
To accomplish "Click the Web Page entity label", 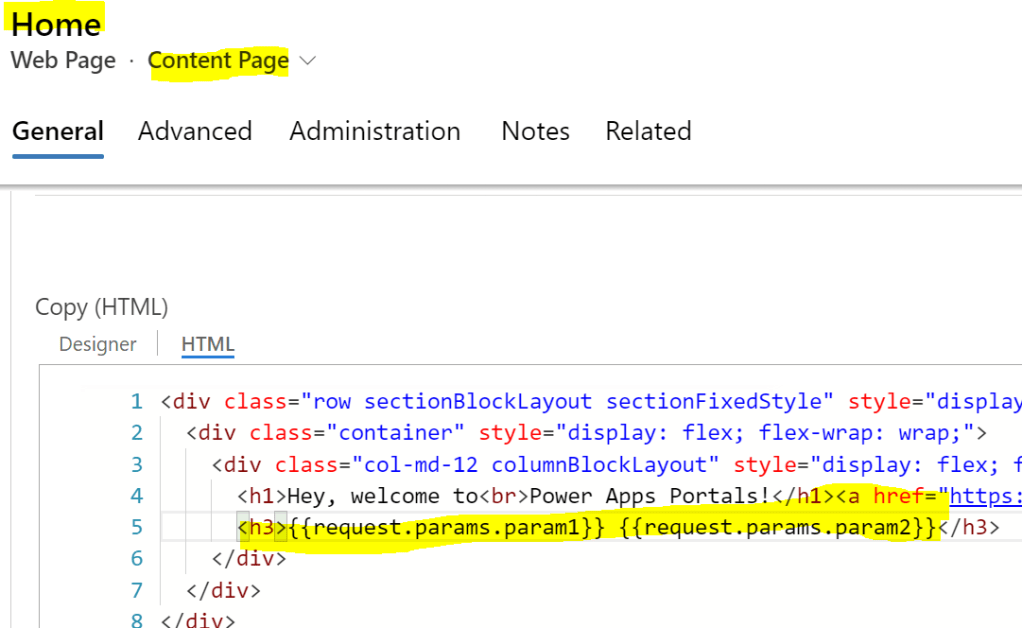I will coord(63,61).
